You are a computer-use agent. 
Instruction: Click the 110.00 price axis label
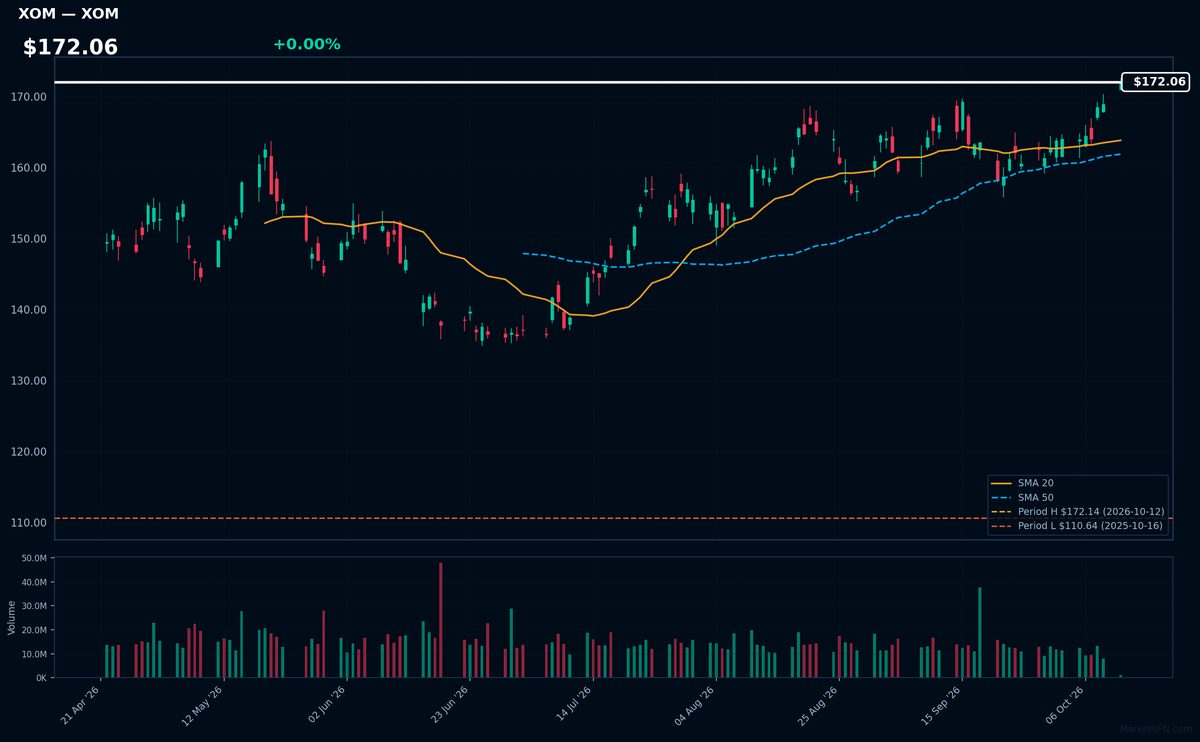(x=30, y=523)
